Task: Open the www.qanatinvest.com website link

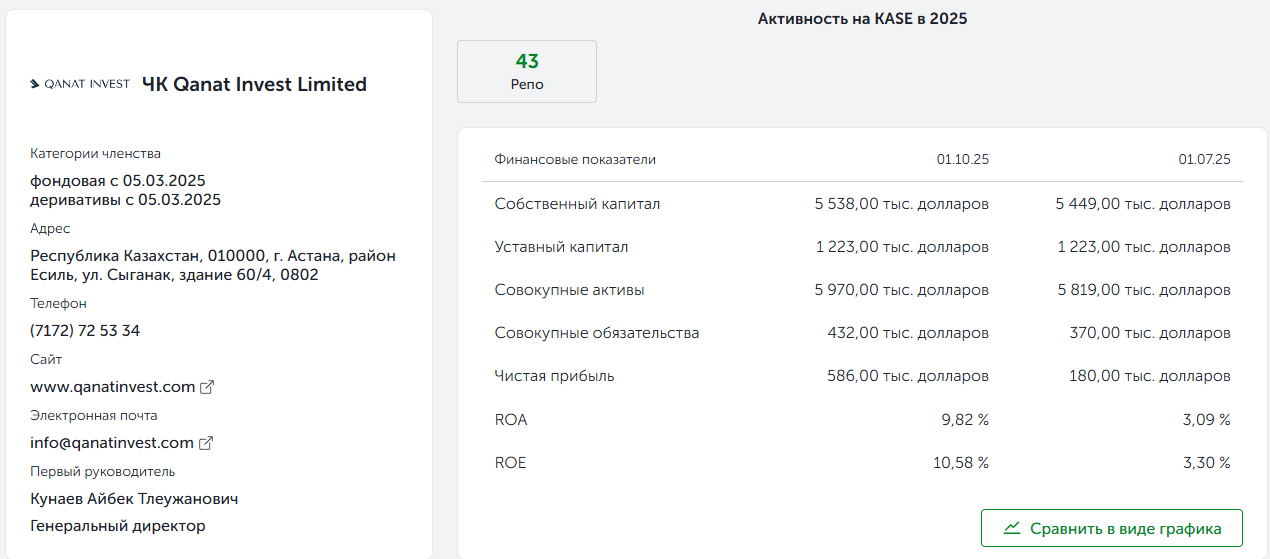Action: coord(113,387)
